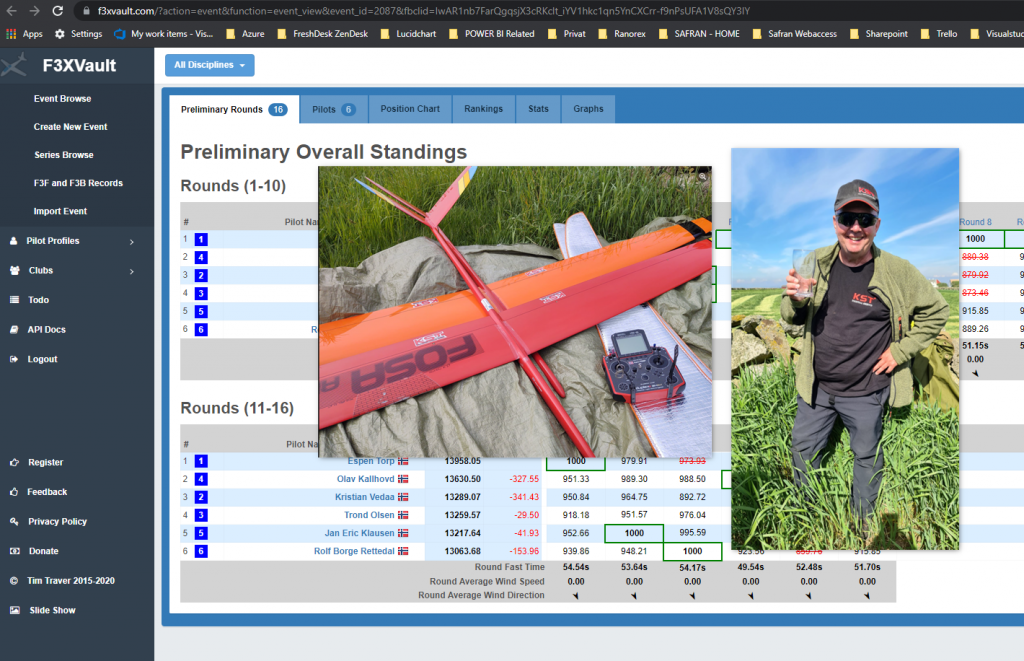The width and height of the screenshot is (1024, 661).
Task: Expand the Clubs submenu chevron
Action: 132,271
